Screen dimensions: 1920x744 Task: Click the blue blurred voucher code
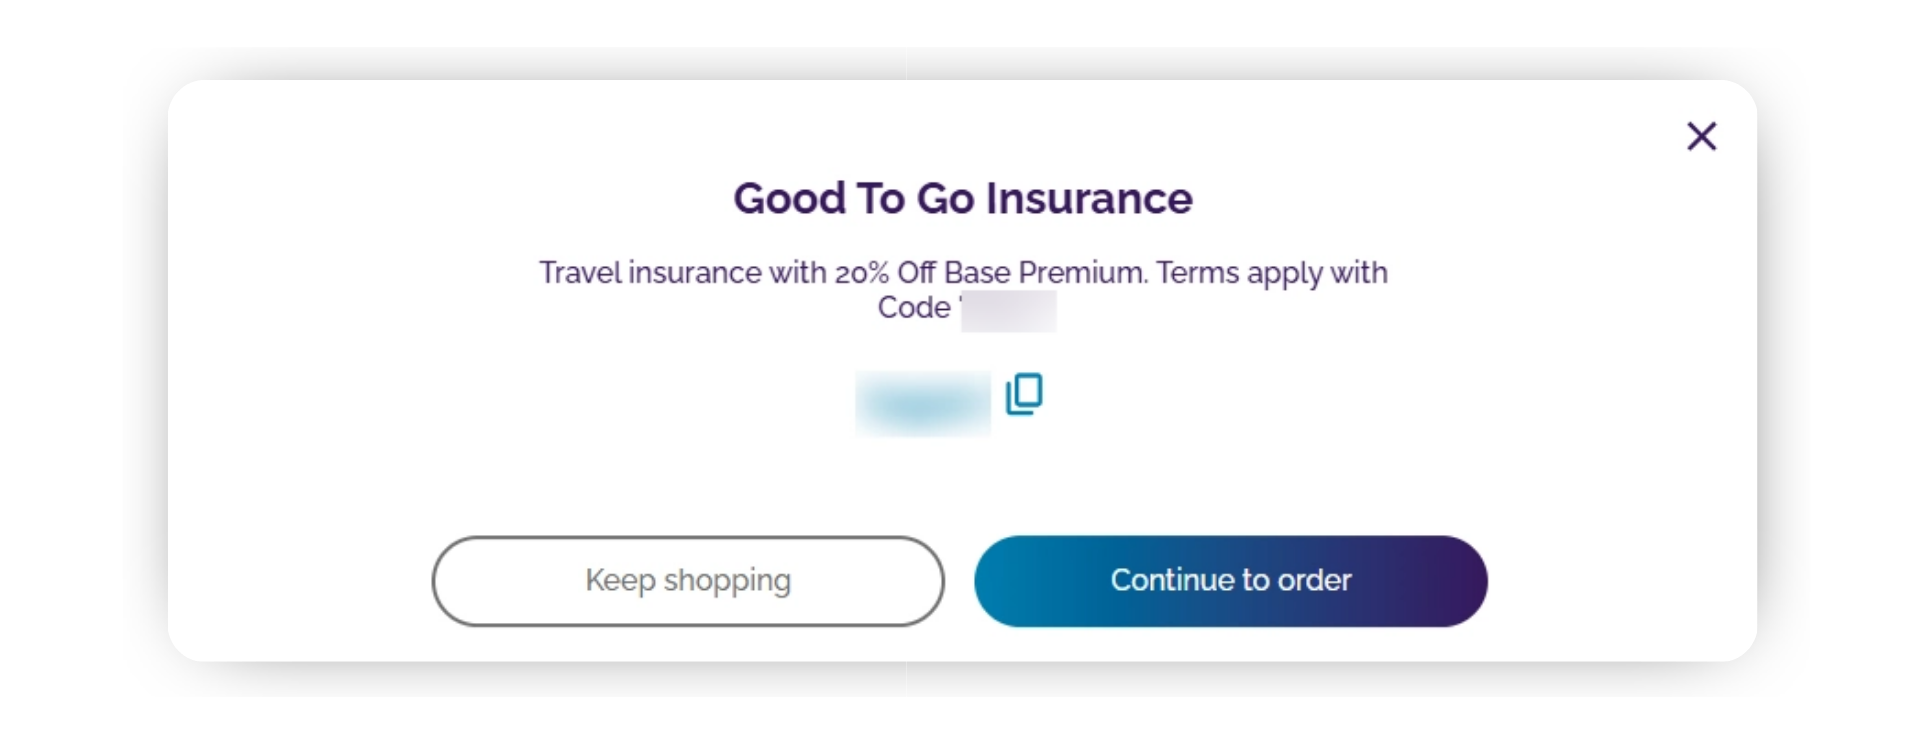[x=922, y=403]
